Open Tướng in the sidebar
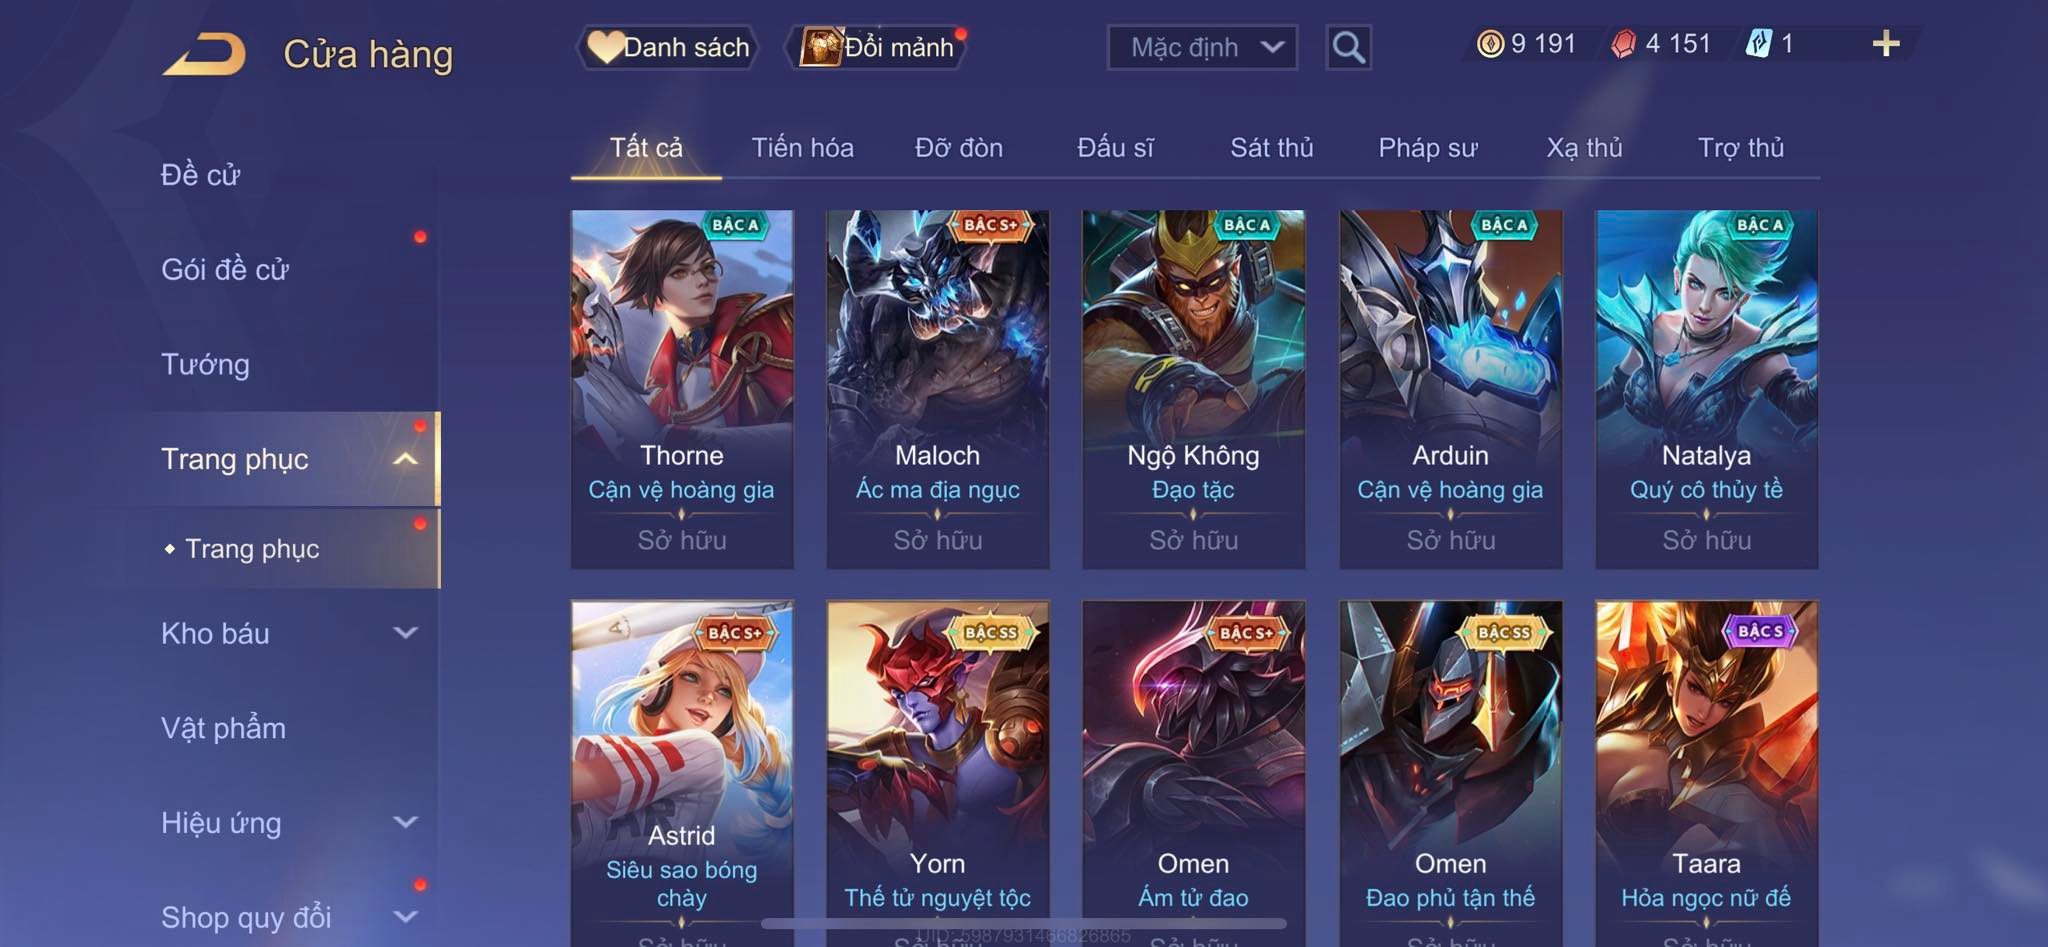Image resolution: width=2048 pixels, height=947 pixels. pos(205,364)
